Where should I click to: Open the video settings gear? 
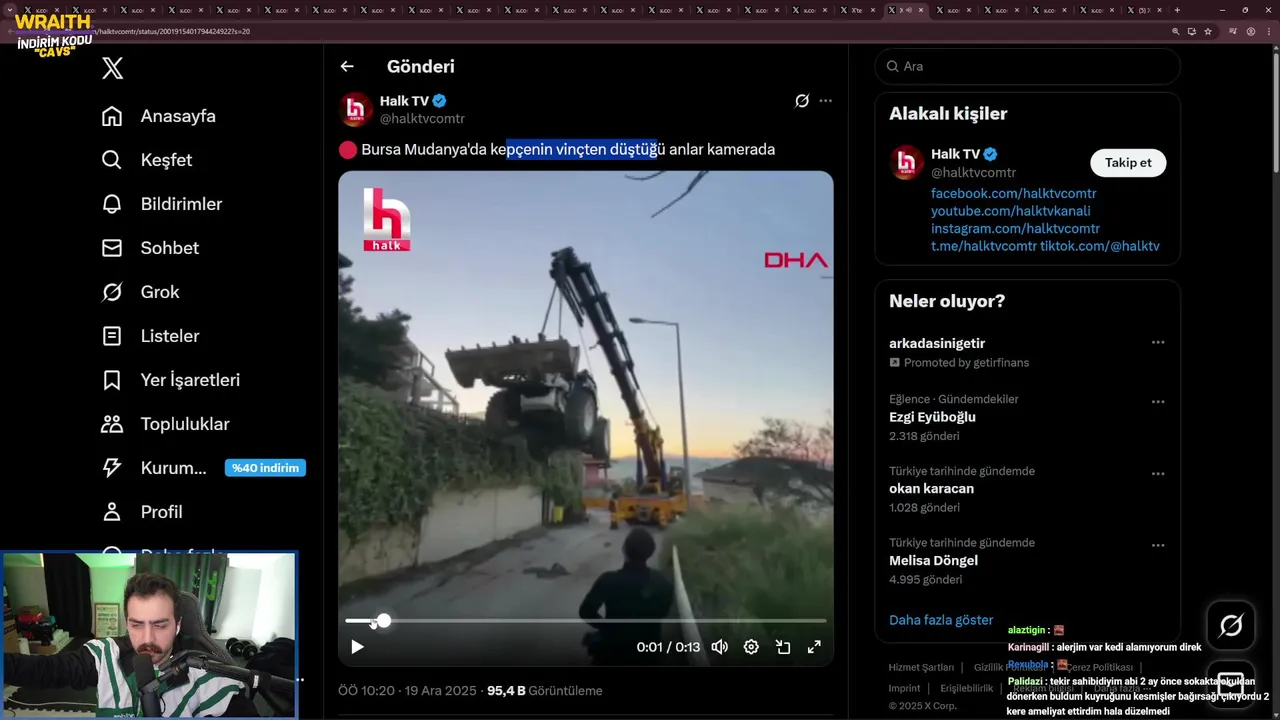[x=751, y=647]
